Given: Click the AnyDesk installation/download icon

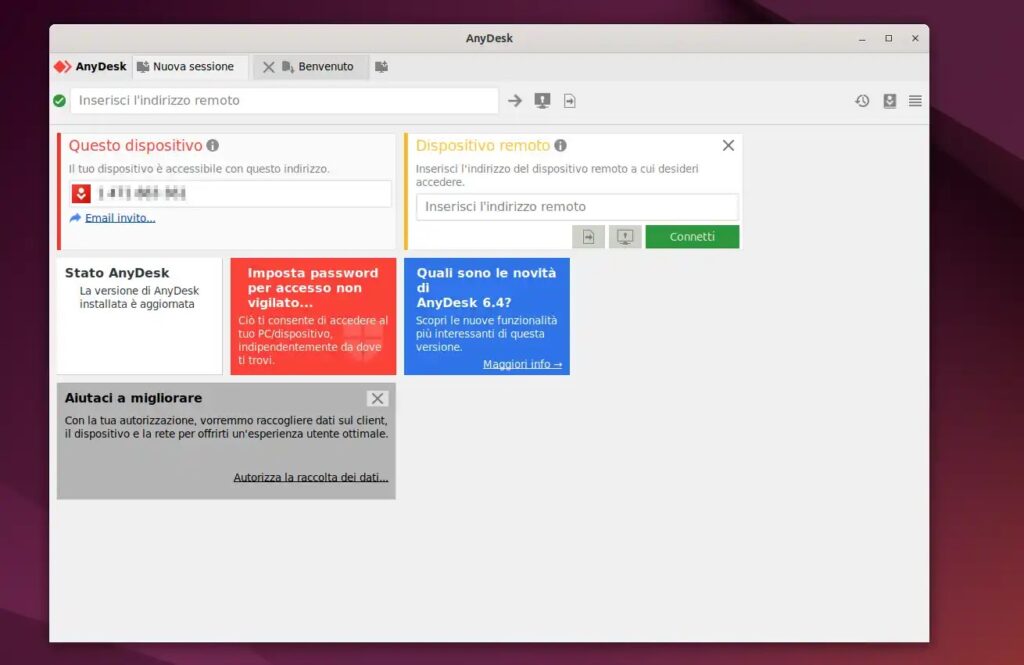Looking at the screenshot, I should tap(888, 100).
